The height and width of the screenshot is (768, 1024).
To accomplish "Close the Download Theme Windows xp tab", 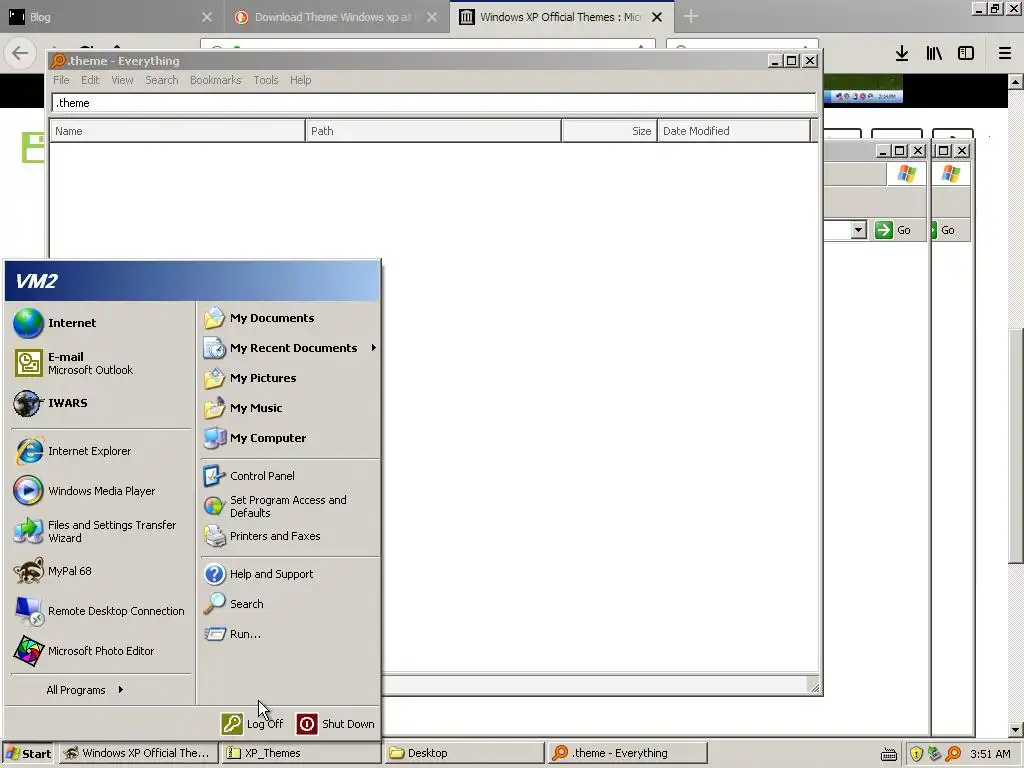I will [432, 17].
